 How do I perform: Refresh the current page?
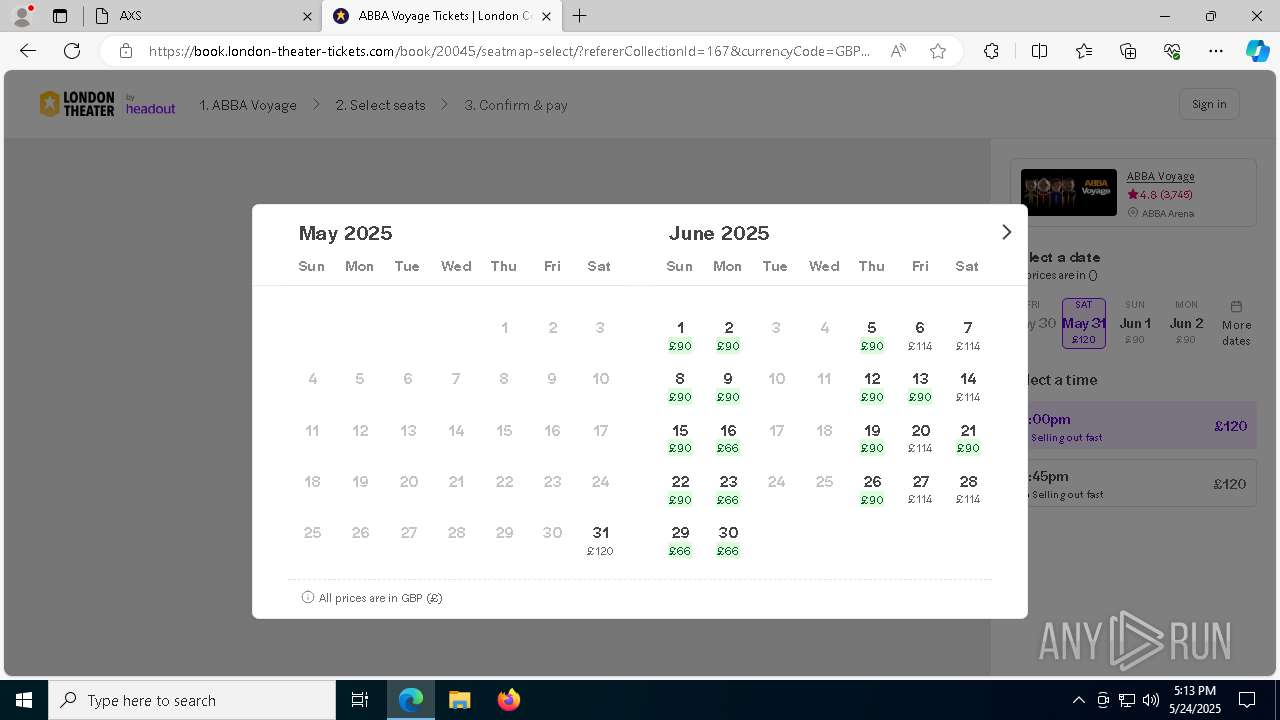(x=72, y=51)
